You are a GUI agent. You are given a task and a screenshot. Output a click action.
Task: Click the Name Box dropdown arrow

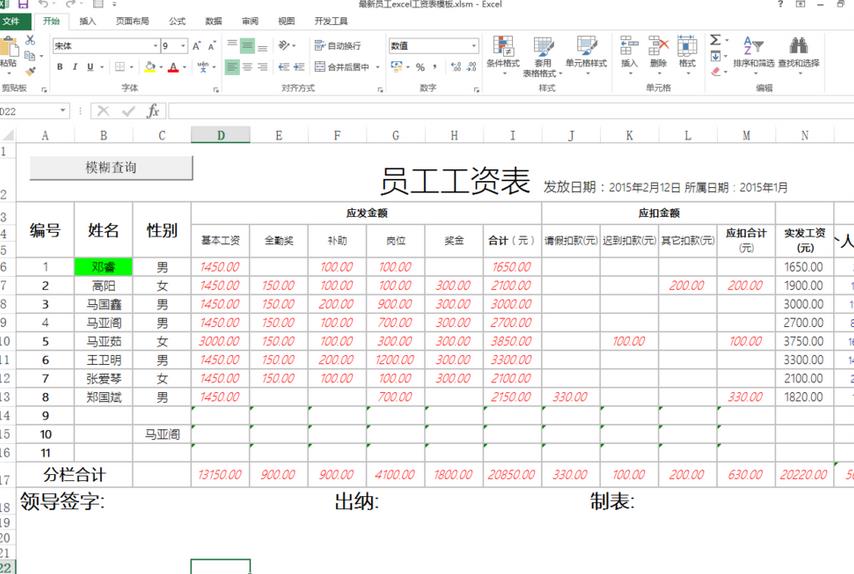click(x=63, y=111)
